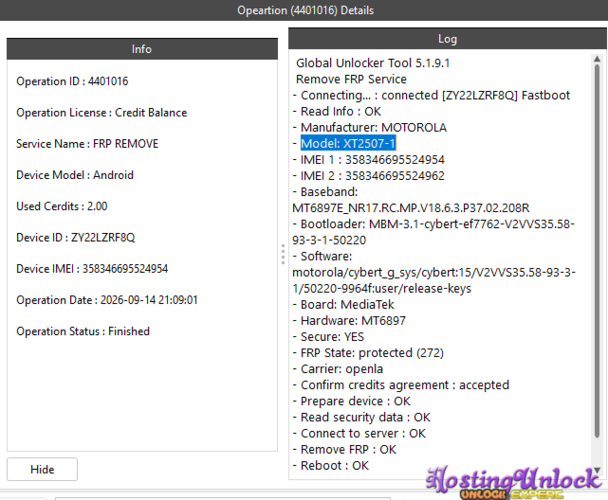Click the 'motorola/cybert_g_sys' software line
This screenshot has width=608, height=500.
pos(434,272)
